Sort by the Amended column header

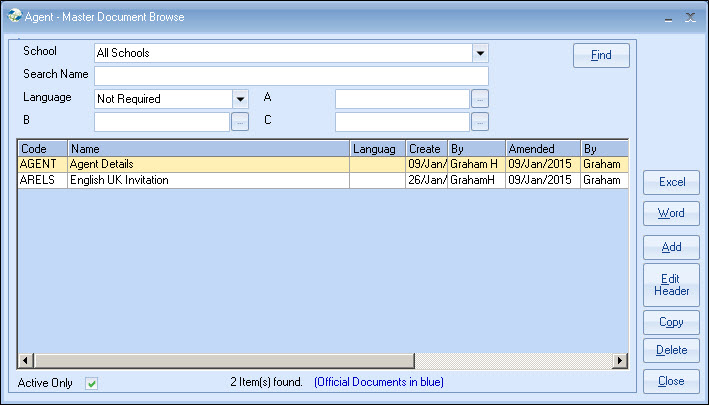click(542, 148)
